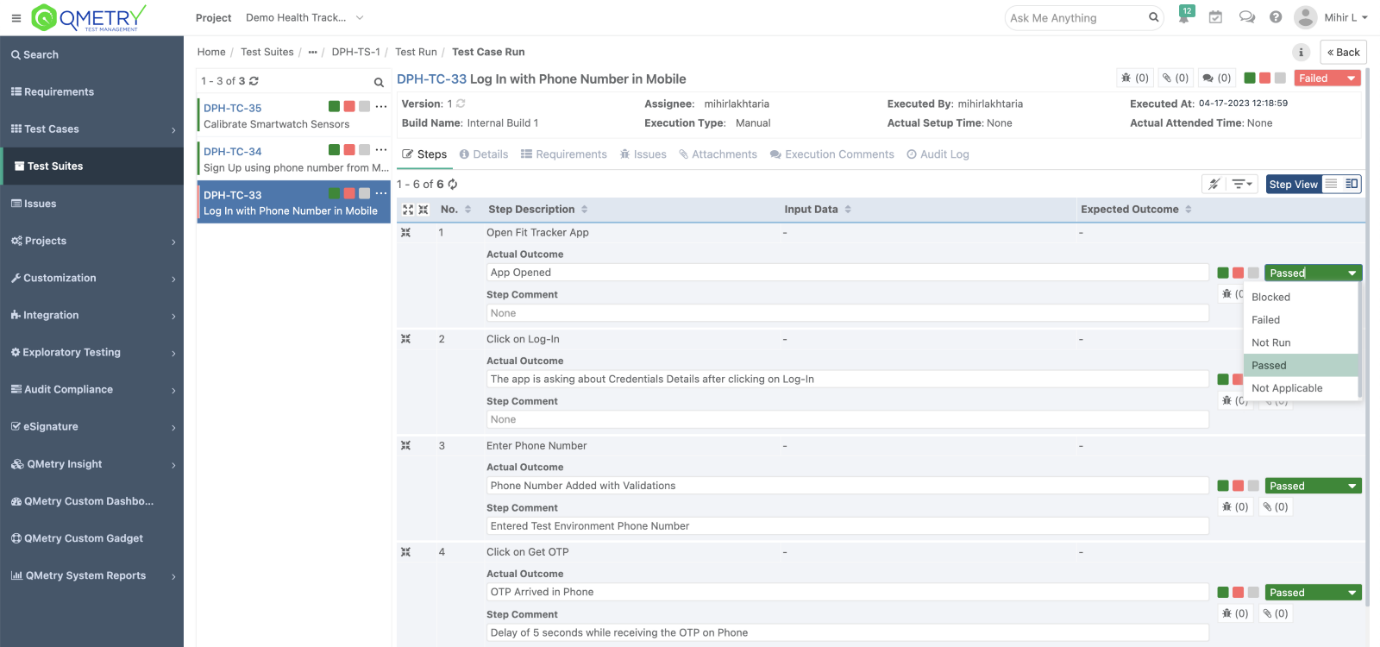This screenshot has height=647, width=1380.
Task: Mark test case DPH-TC-33 passed with header green square
Action: [x=1250, y=78]
